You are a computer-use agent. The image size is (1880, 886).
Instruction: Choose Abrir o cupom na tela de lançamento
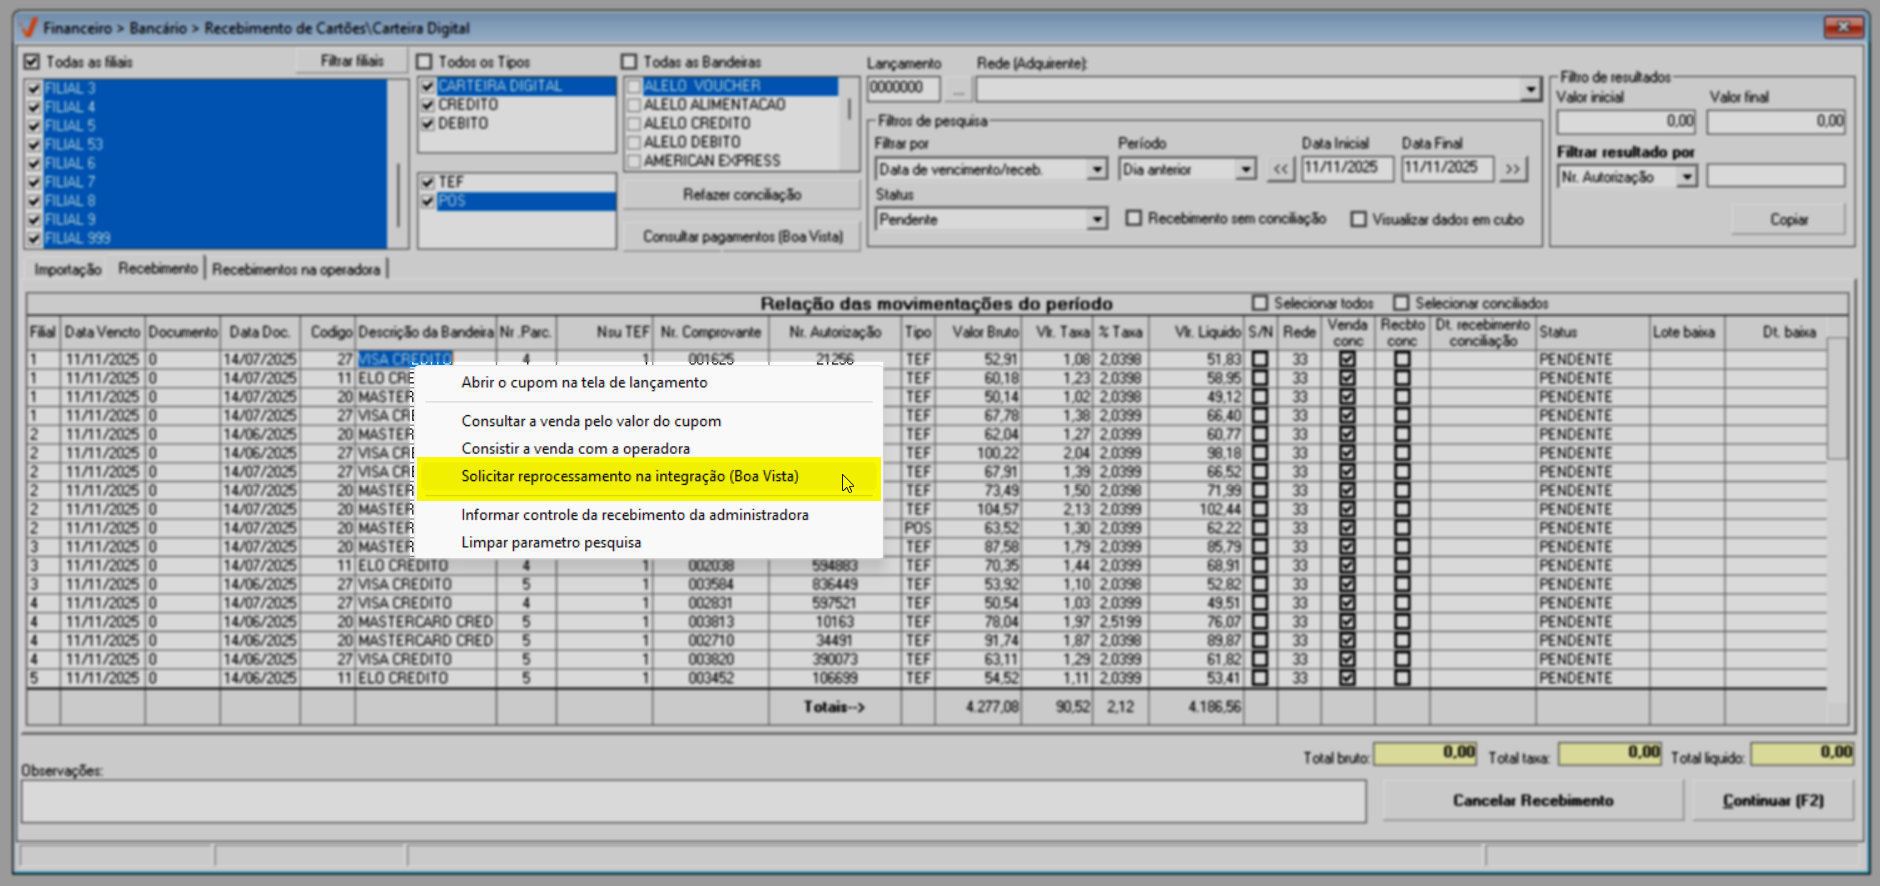click(x=584, y=383)
